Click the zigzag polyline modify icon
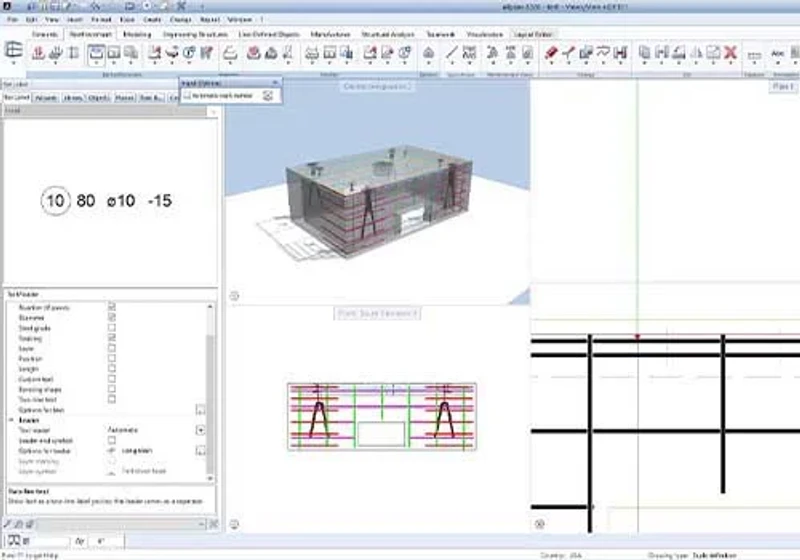This screenshot has height=560, width=800. (x=604, y=52)
